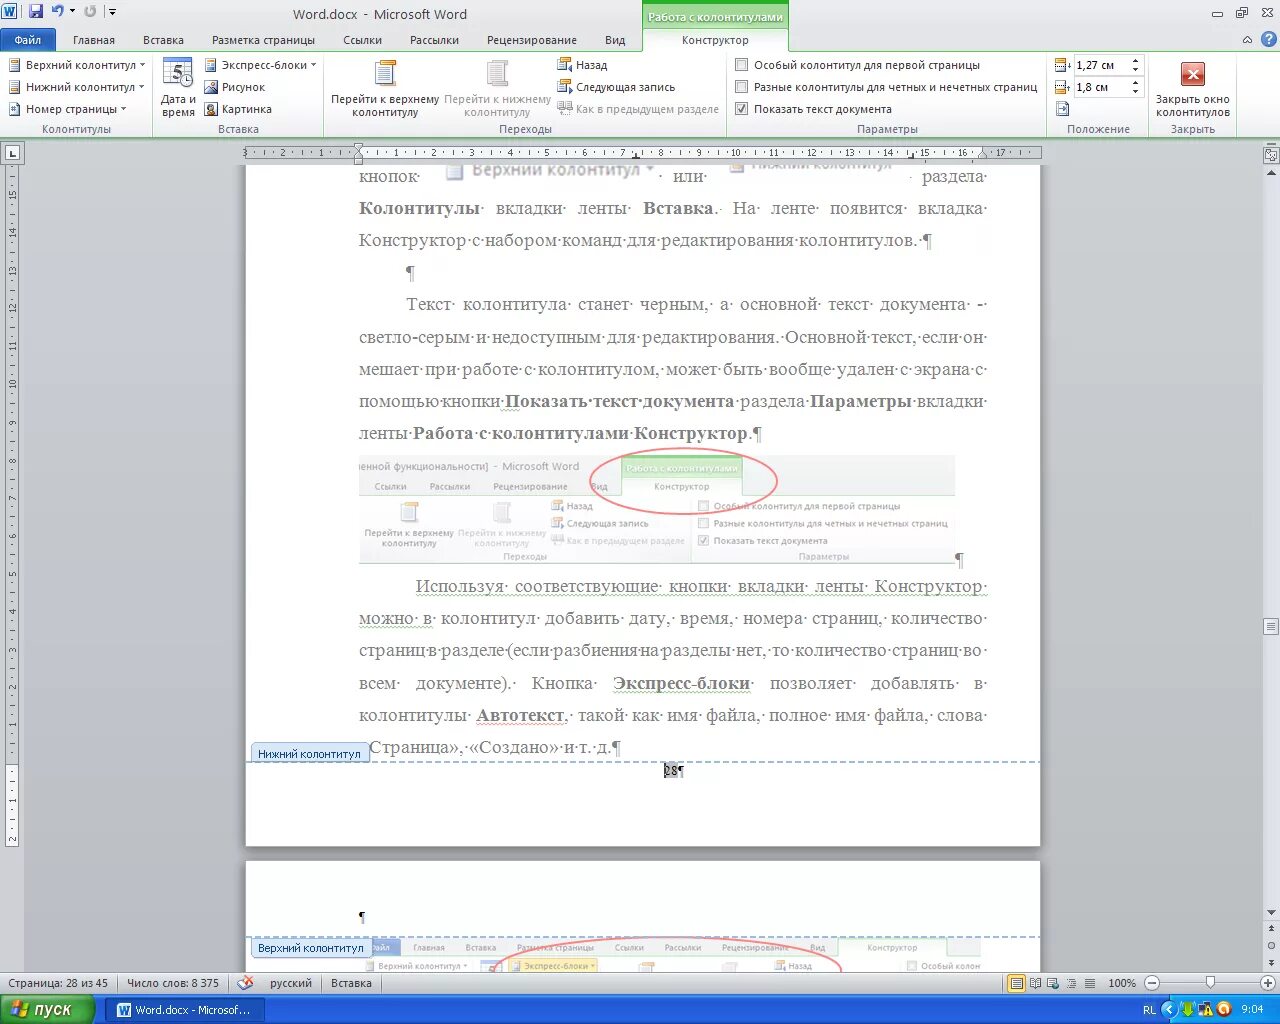1280x1024 pixels.
Task: Switch to Full Screen Reading view
Action: point(1036,983)
